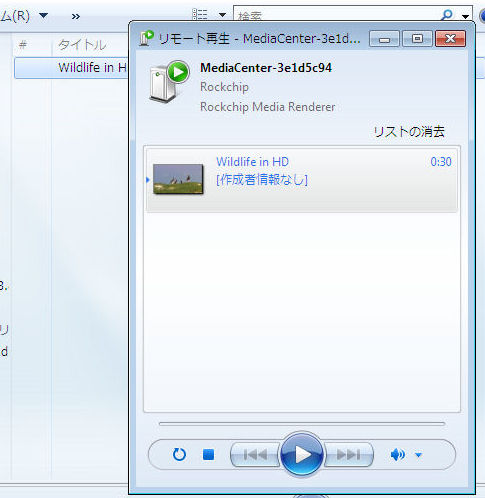The image size is (485, 498).
Task: Toggle repeat with the circular arrow icon
Action: tap(179, 454)
